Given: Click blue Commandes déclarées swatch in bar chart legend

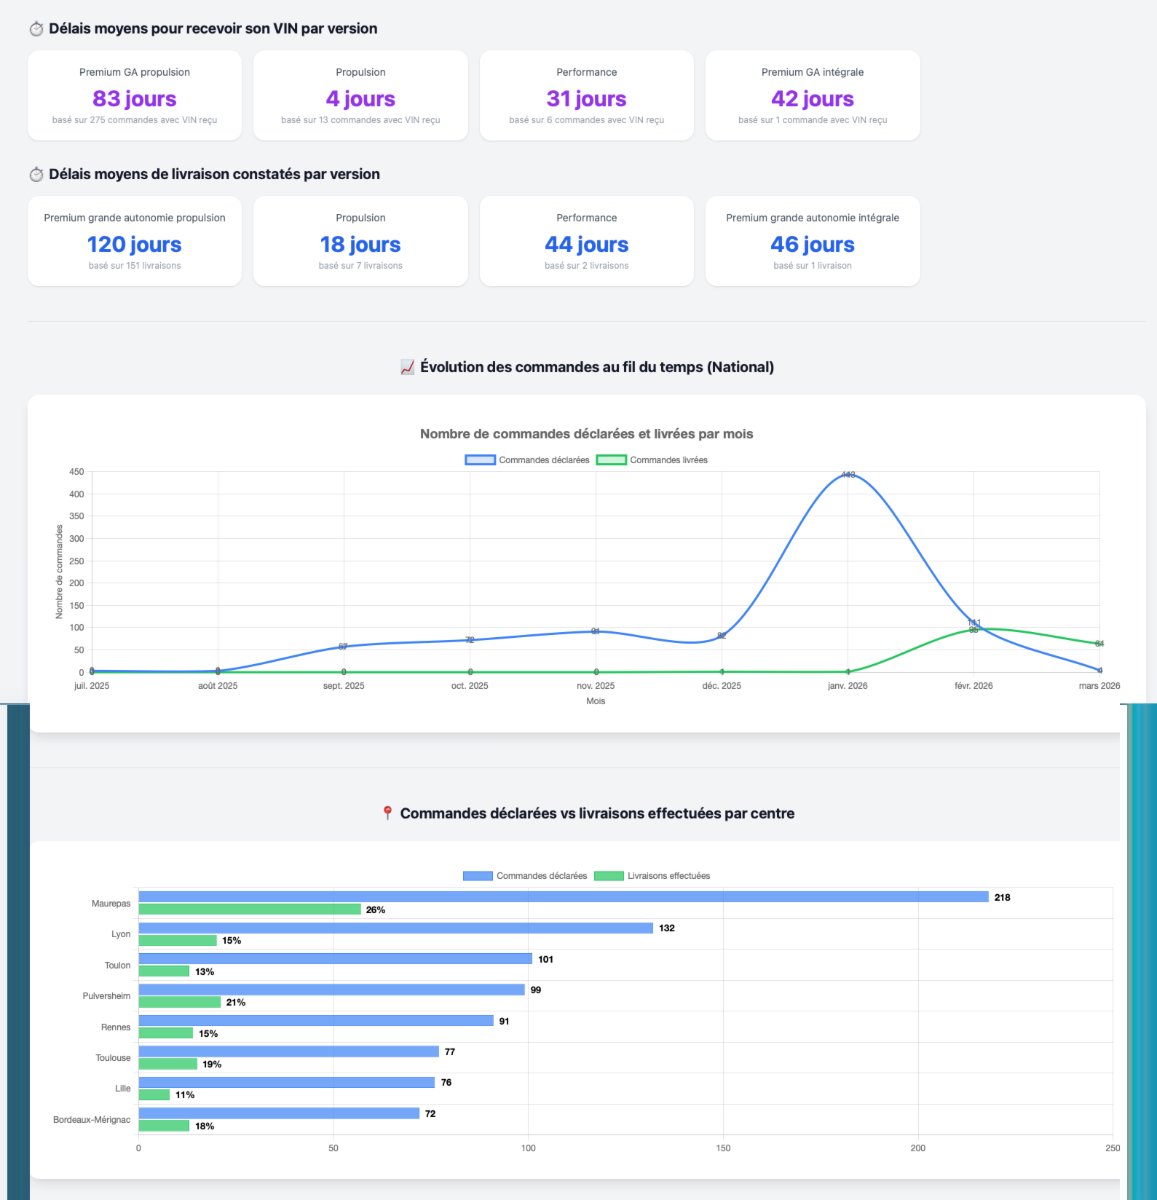Looking at the screenshot, I should point(478,876).
